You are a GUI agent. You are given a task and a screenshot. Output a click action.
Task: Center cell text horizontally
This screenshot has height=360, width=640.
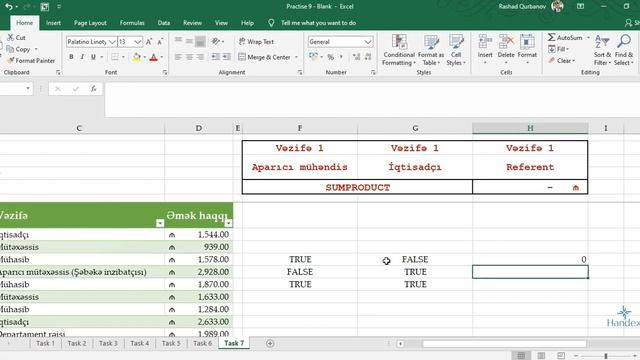coord(189,57)
